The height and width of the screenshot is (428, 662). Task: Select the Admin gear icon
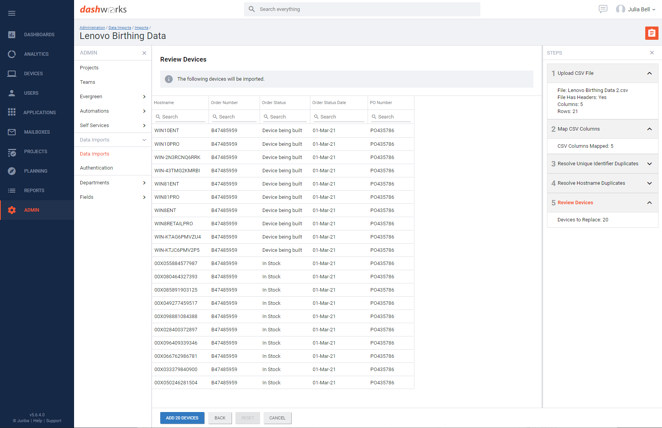[12, 210]
